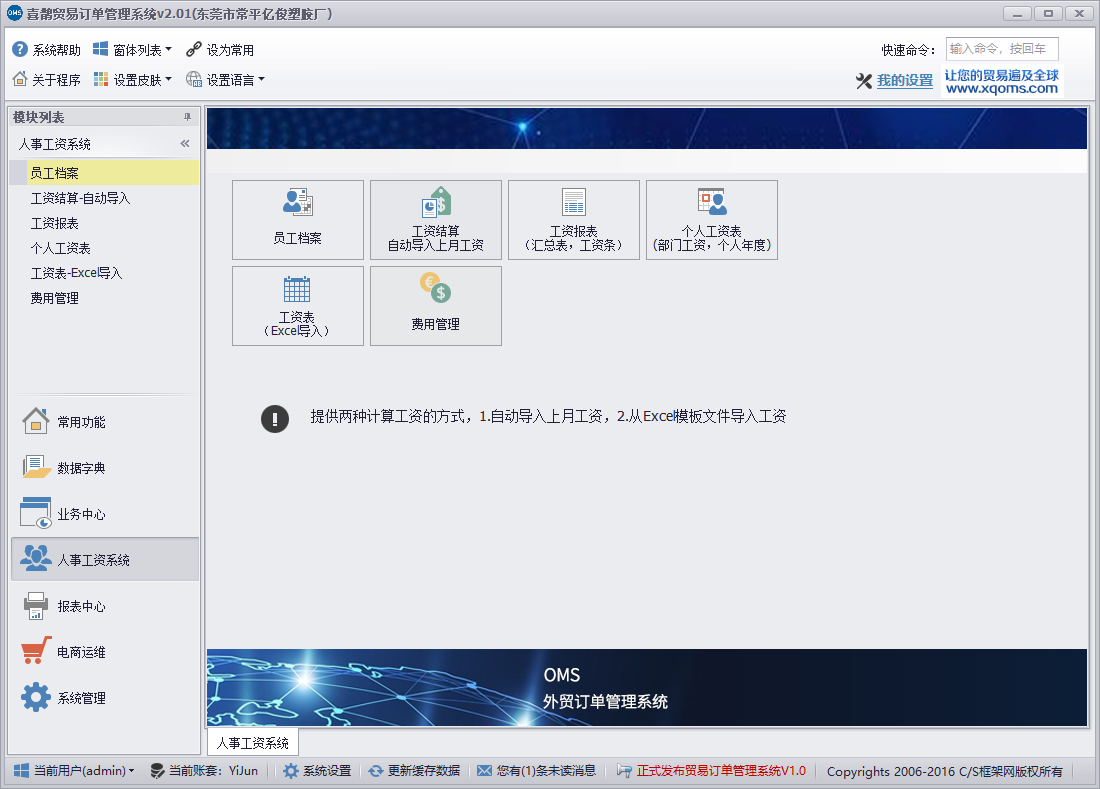Click the wrench icon beside 我的设置
Viewport: 1100px width, 789px height.
coord(864,81)
